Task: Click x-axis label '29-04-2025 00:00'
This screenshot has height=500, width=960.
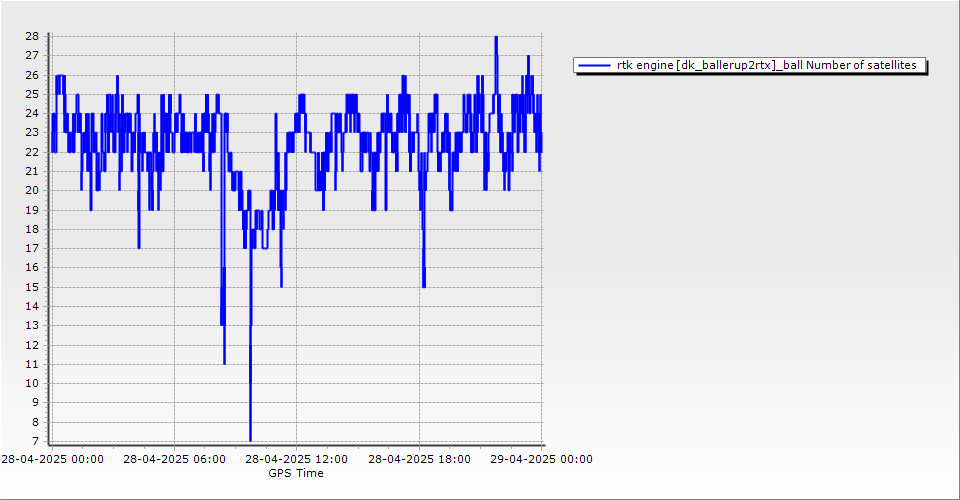Action: pyautogui.click(x=541, y=459)
